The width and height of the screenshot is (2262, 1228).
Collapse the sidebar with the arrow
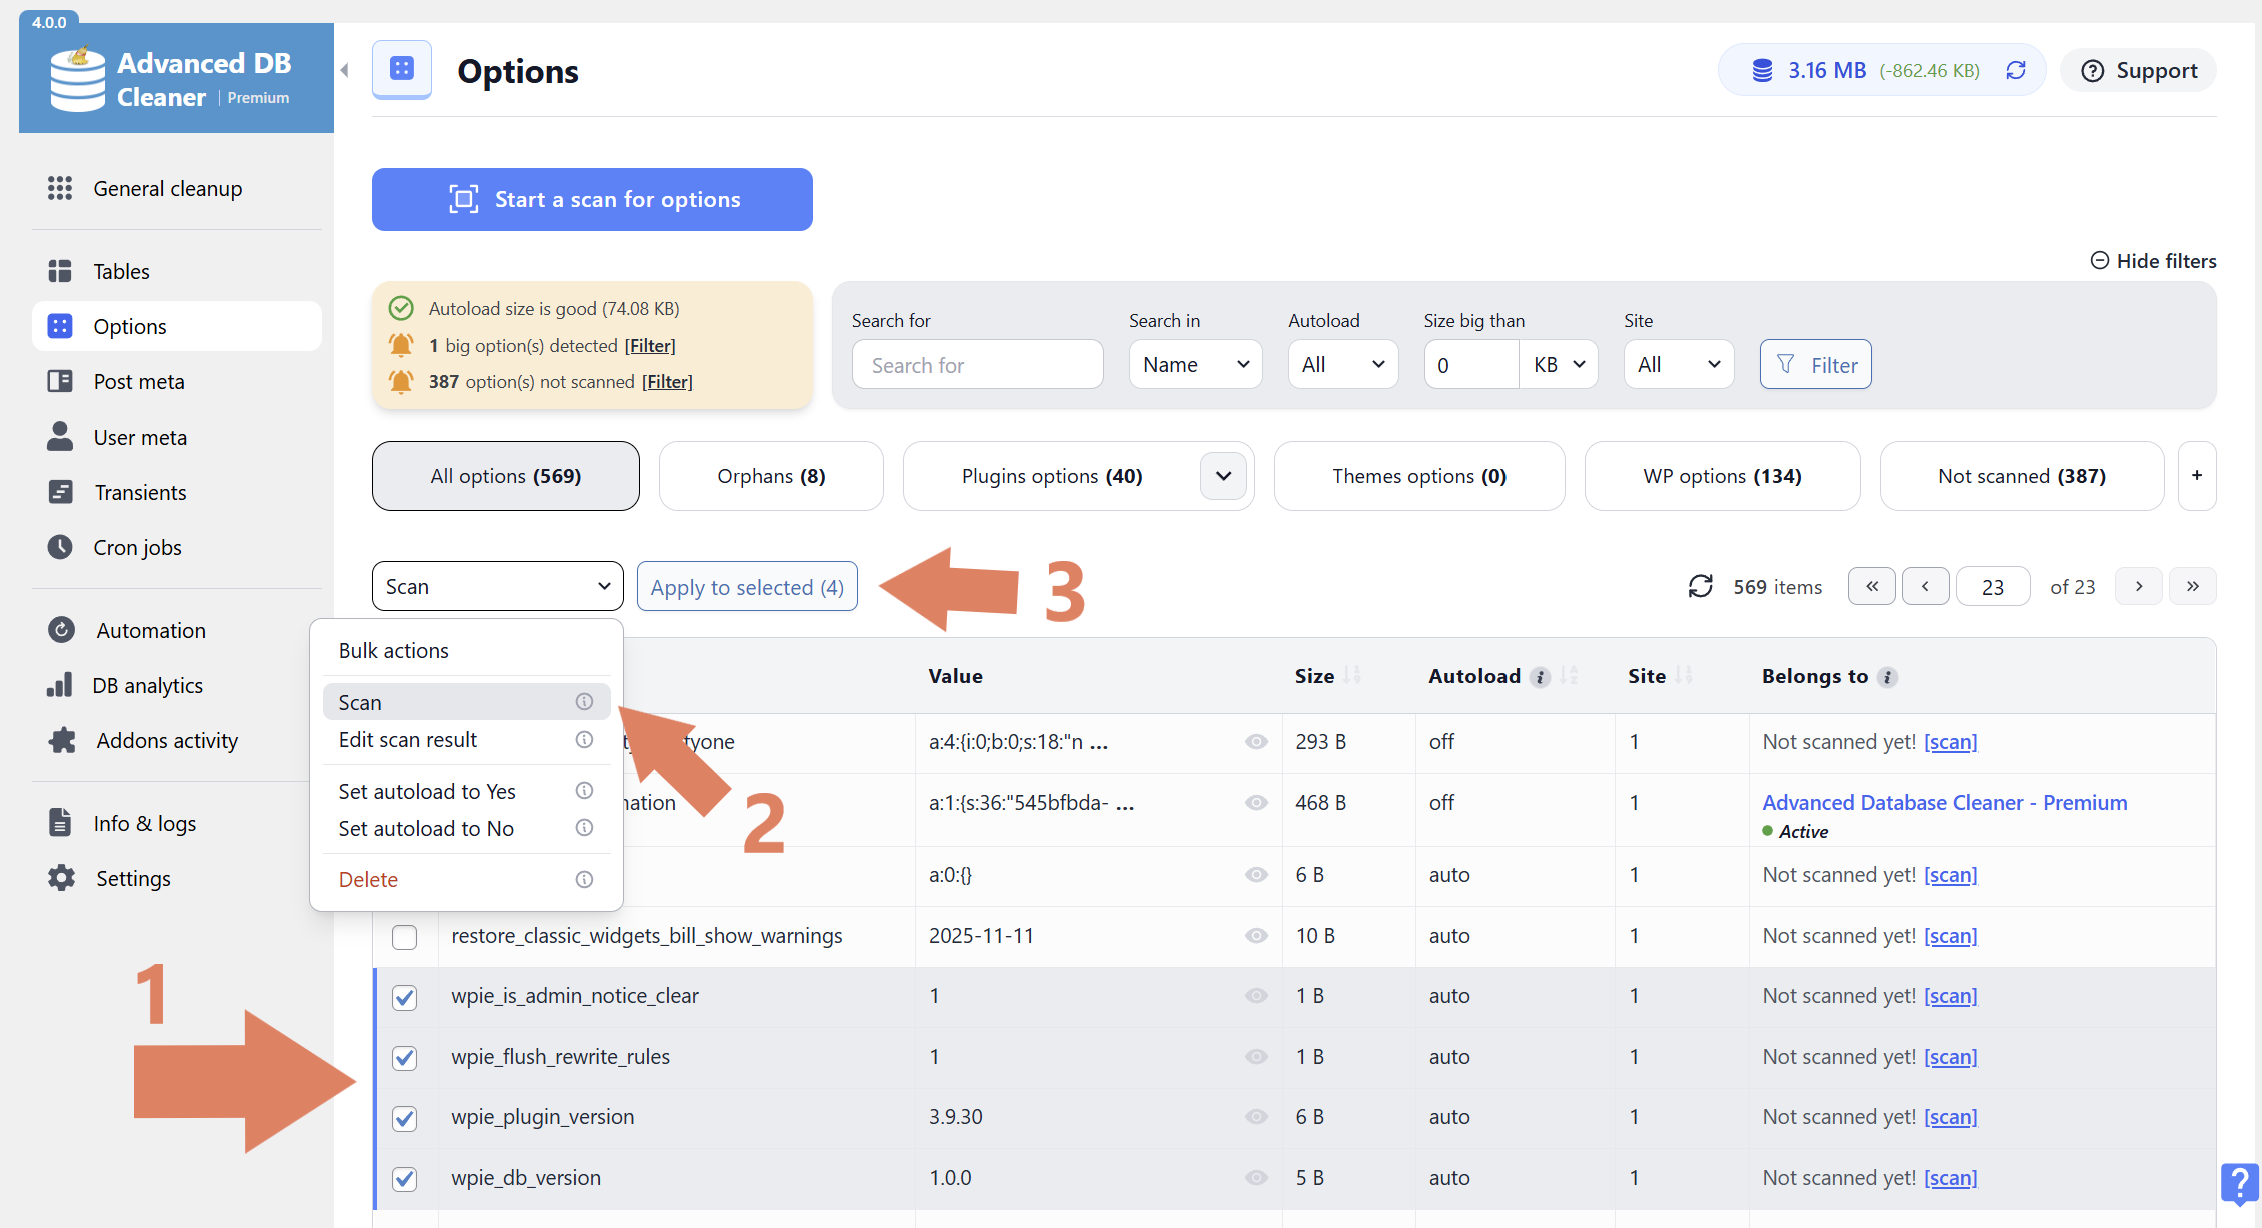345,71
